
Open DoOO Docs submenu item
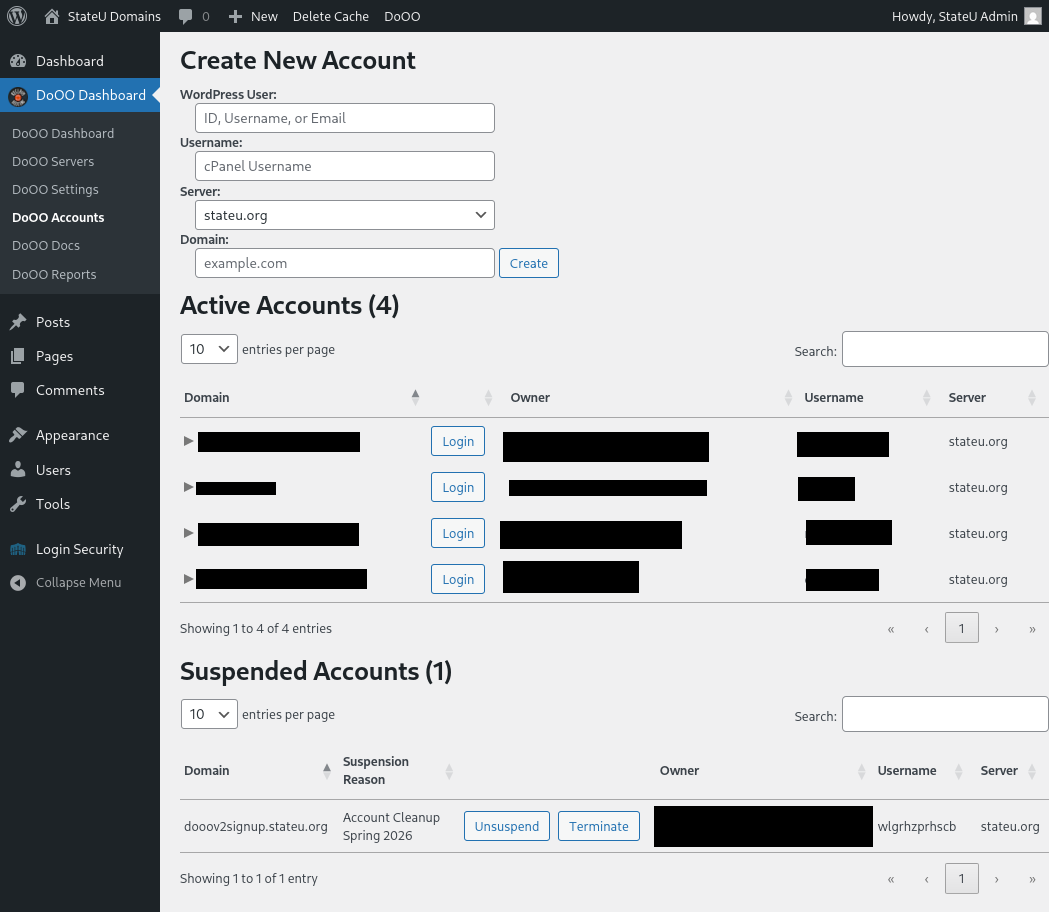pos(45,246)
